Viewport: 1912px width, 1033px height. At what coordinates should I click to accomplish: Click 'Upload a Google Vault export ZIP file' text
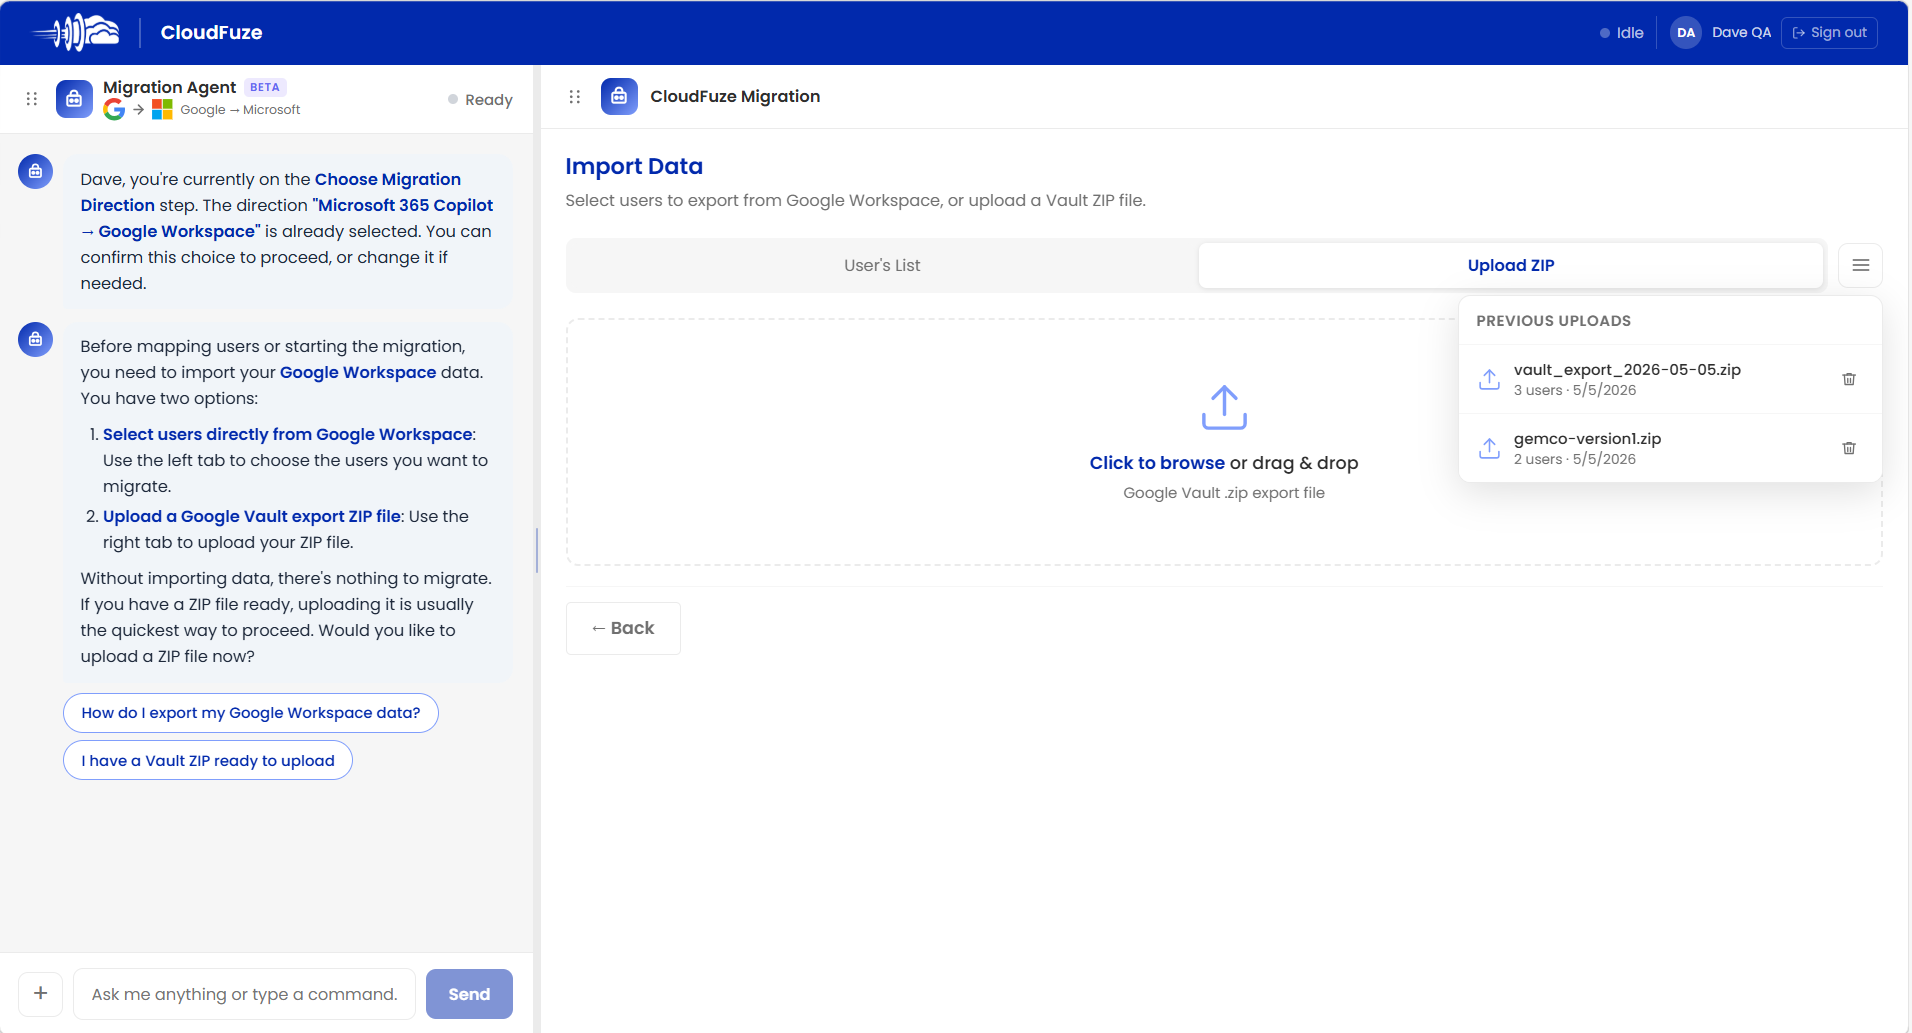252,516
